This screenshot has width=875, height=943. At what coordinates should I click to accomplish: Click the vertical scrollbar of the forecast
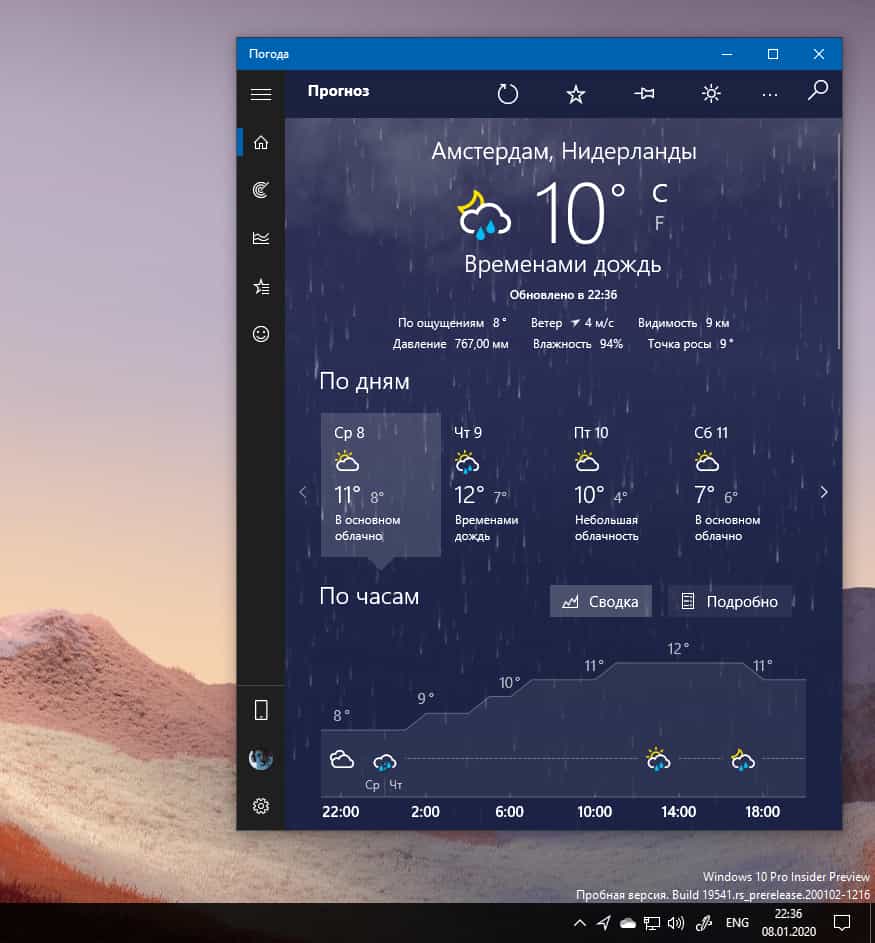838,241
